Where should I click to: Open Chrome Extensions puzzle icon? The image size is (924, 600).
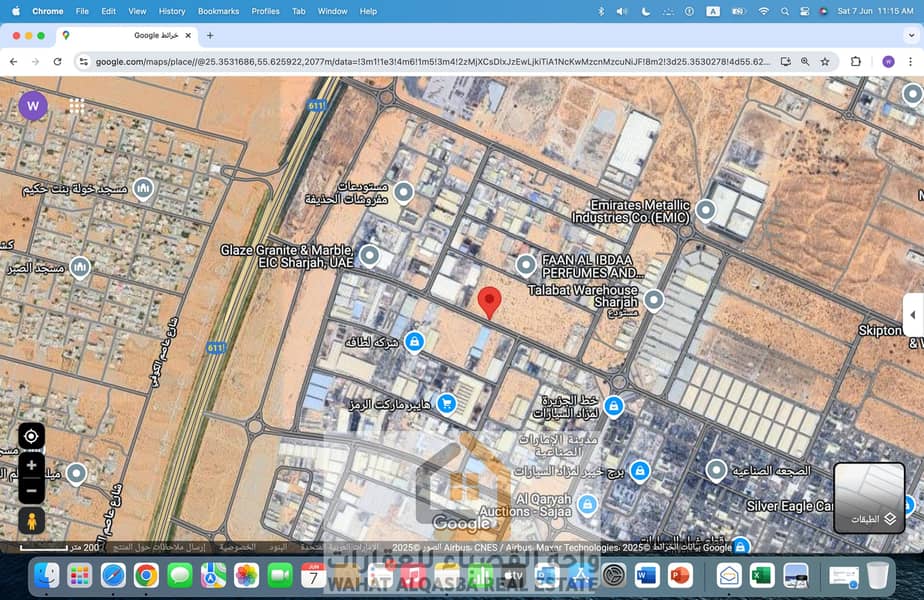click(856, 61)
